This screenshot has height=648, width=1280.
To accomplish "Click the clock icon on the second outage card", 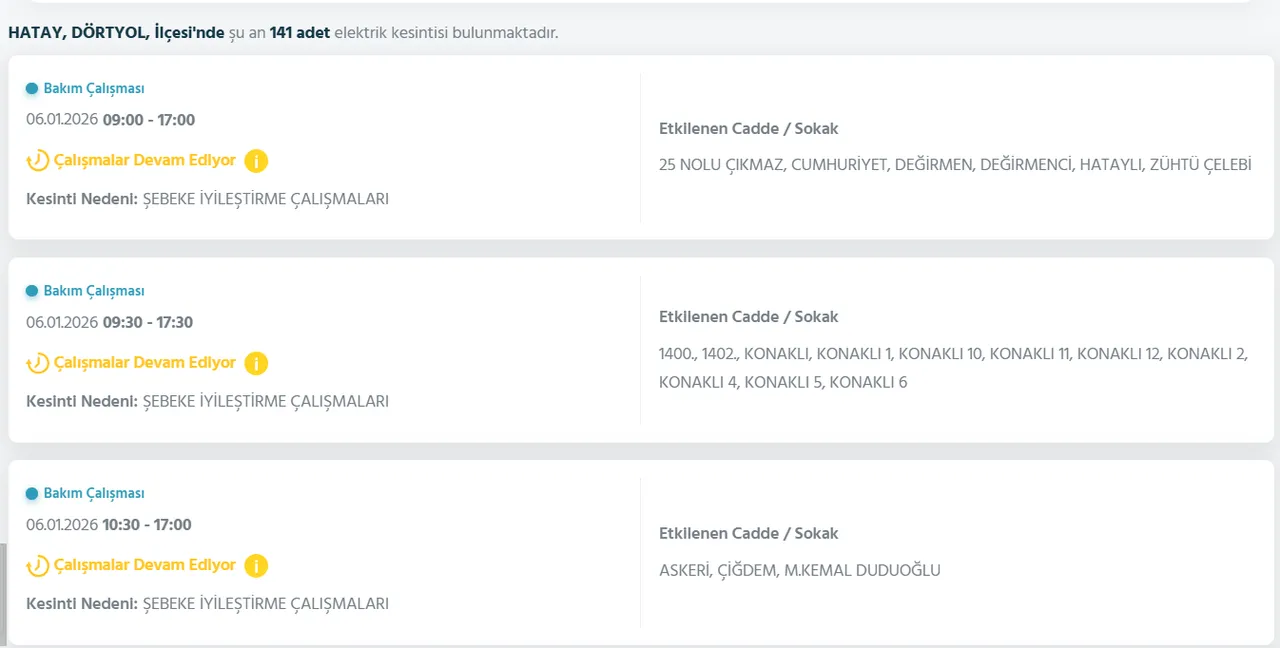I will coord(38,363).
